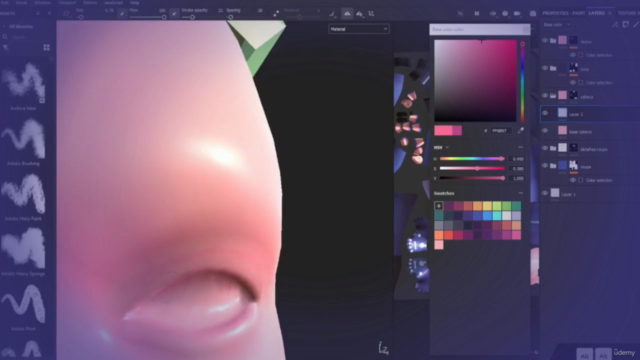The image size is (640, 360).
Task: Switch to Properties - Paint tab
Action: [563, 13]
